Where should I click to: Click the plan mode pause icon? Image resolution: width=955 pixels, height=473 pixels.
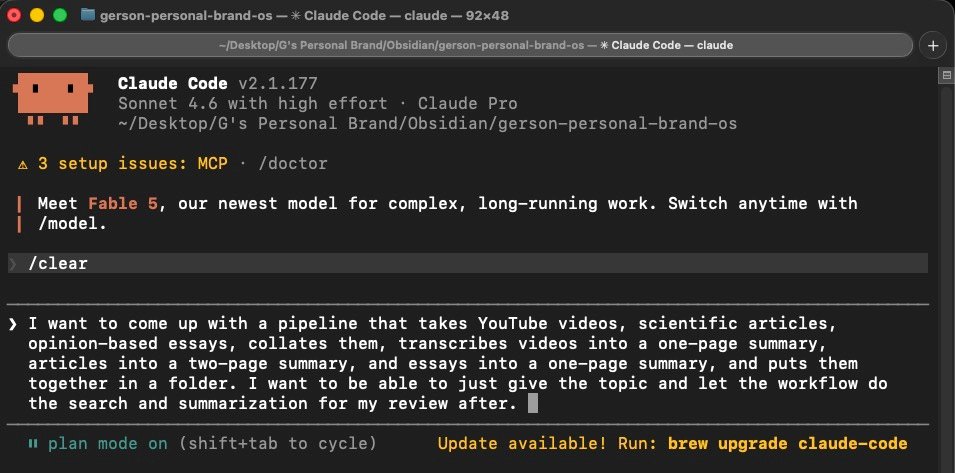(x=33, y=444)
